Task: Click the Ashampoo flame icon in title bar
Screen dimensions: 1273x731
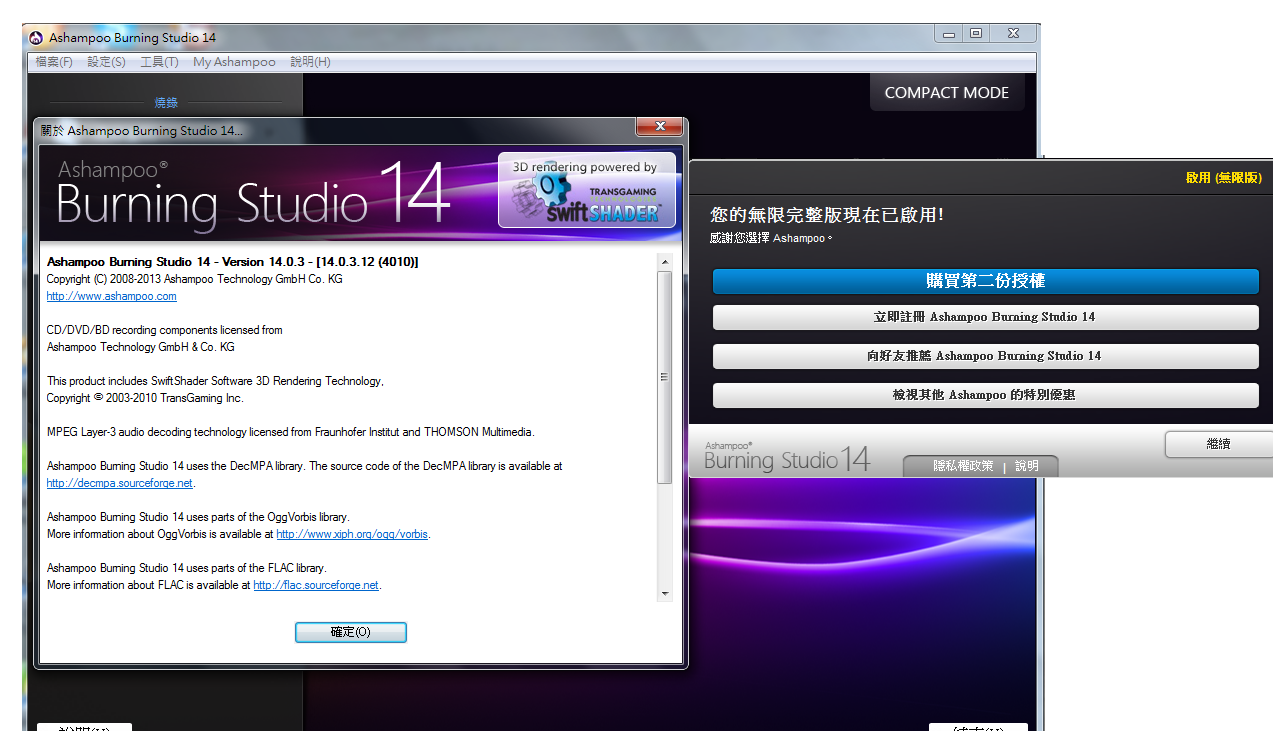Action: 36,38
